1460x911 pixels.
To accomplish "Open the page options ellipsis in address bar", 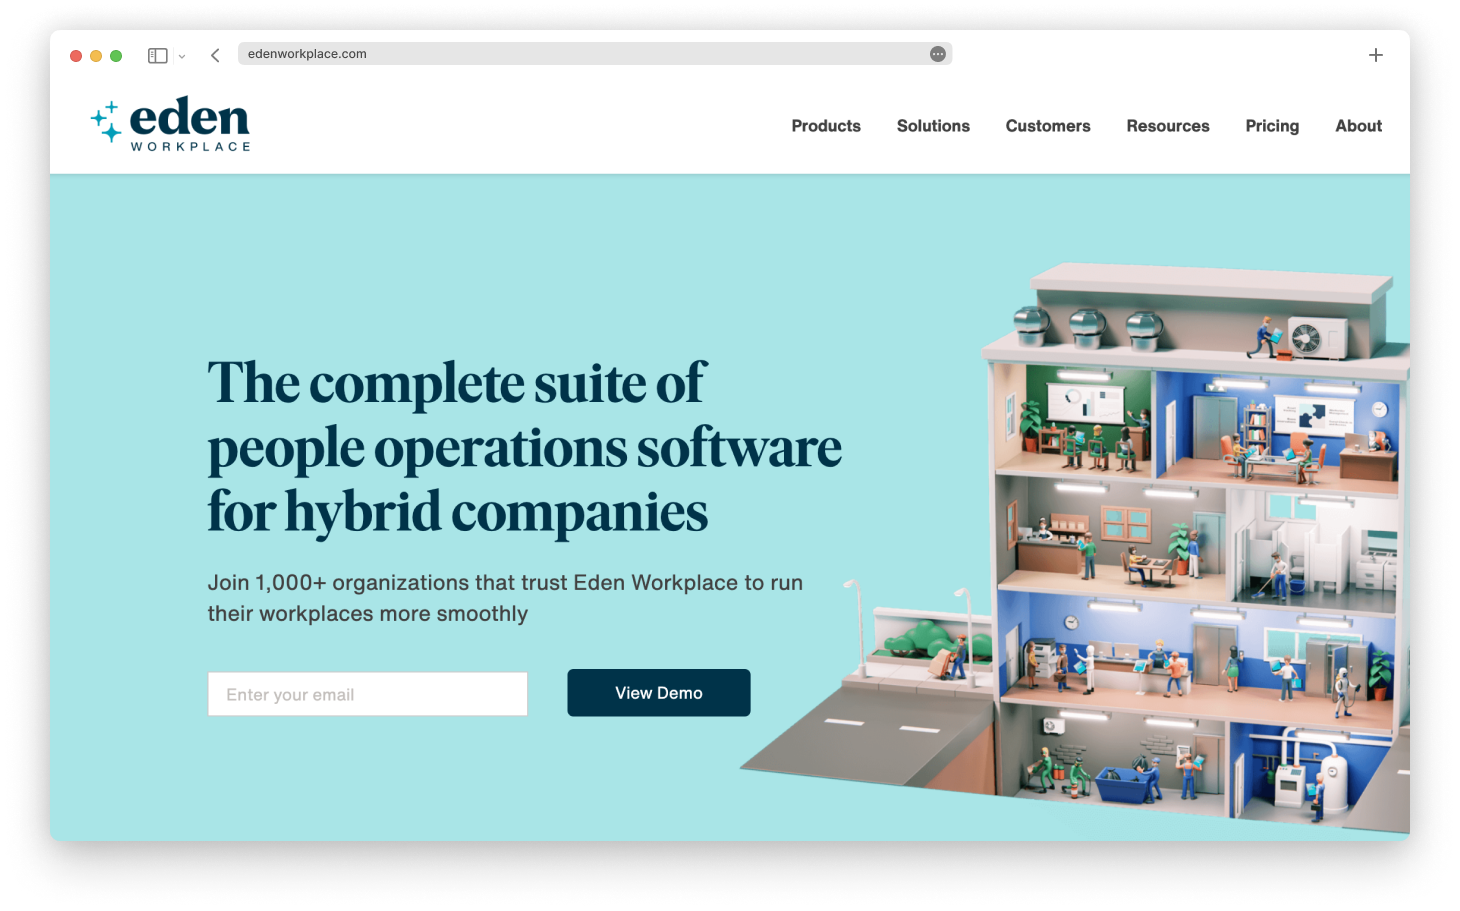I will (938, 54).
